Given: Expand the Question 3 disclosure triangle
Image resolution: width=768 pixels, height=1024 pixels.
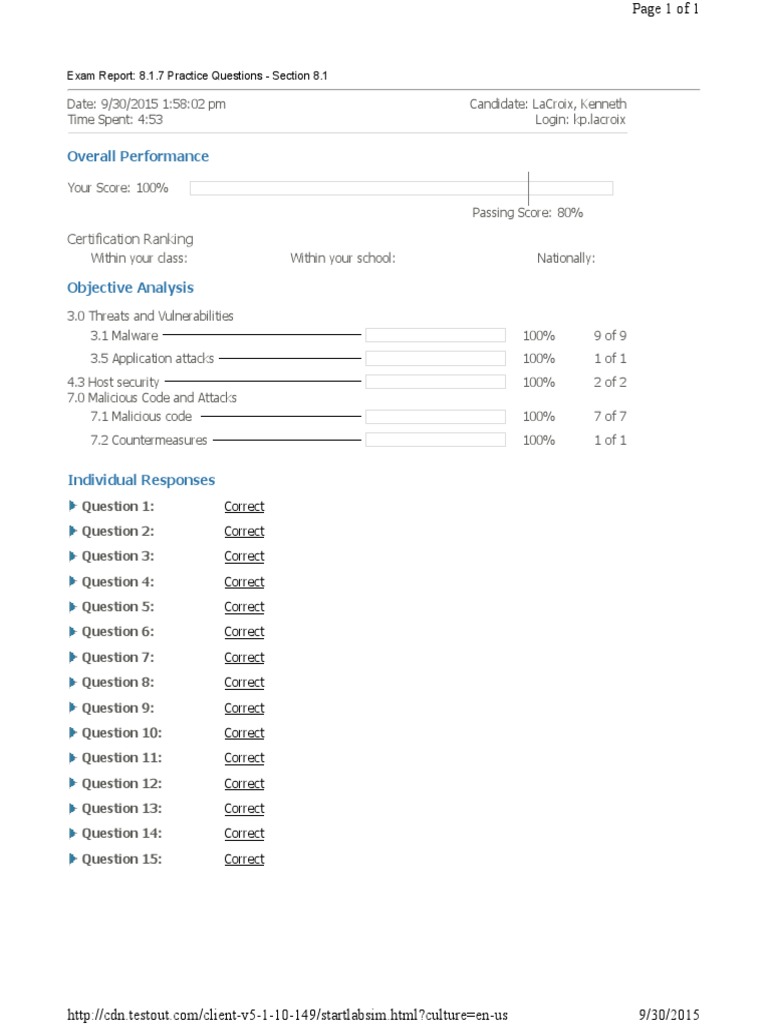Looking at the screenshot, I should coord(72,556).
